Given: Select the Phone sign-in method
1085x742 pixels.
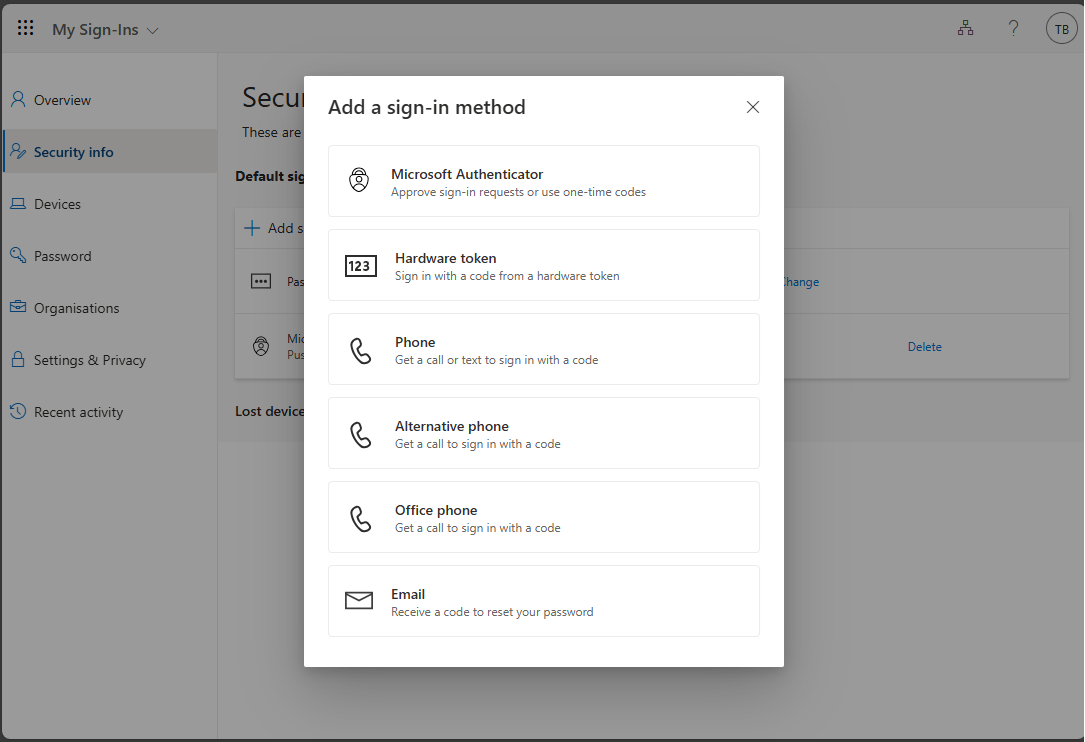Looking at the screenshot, I should (543, 349).
